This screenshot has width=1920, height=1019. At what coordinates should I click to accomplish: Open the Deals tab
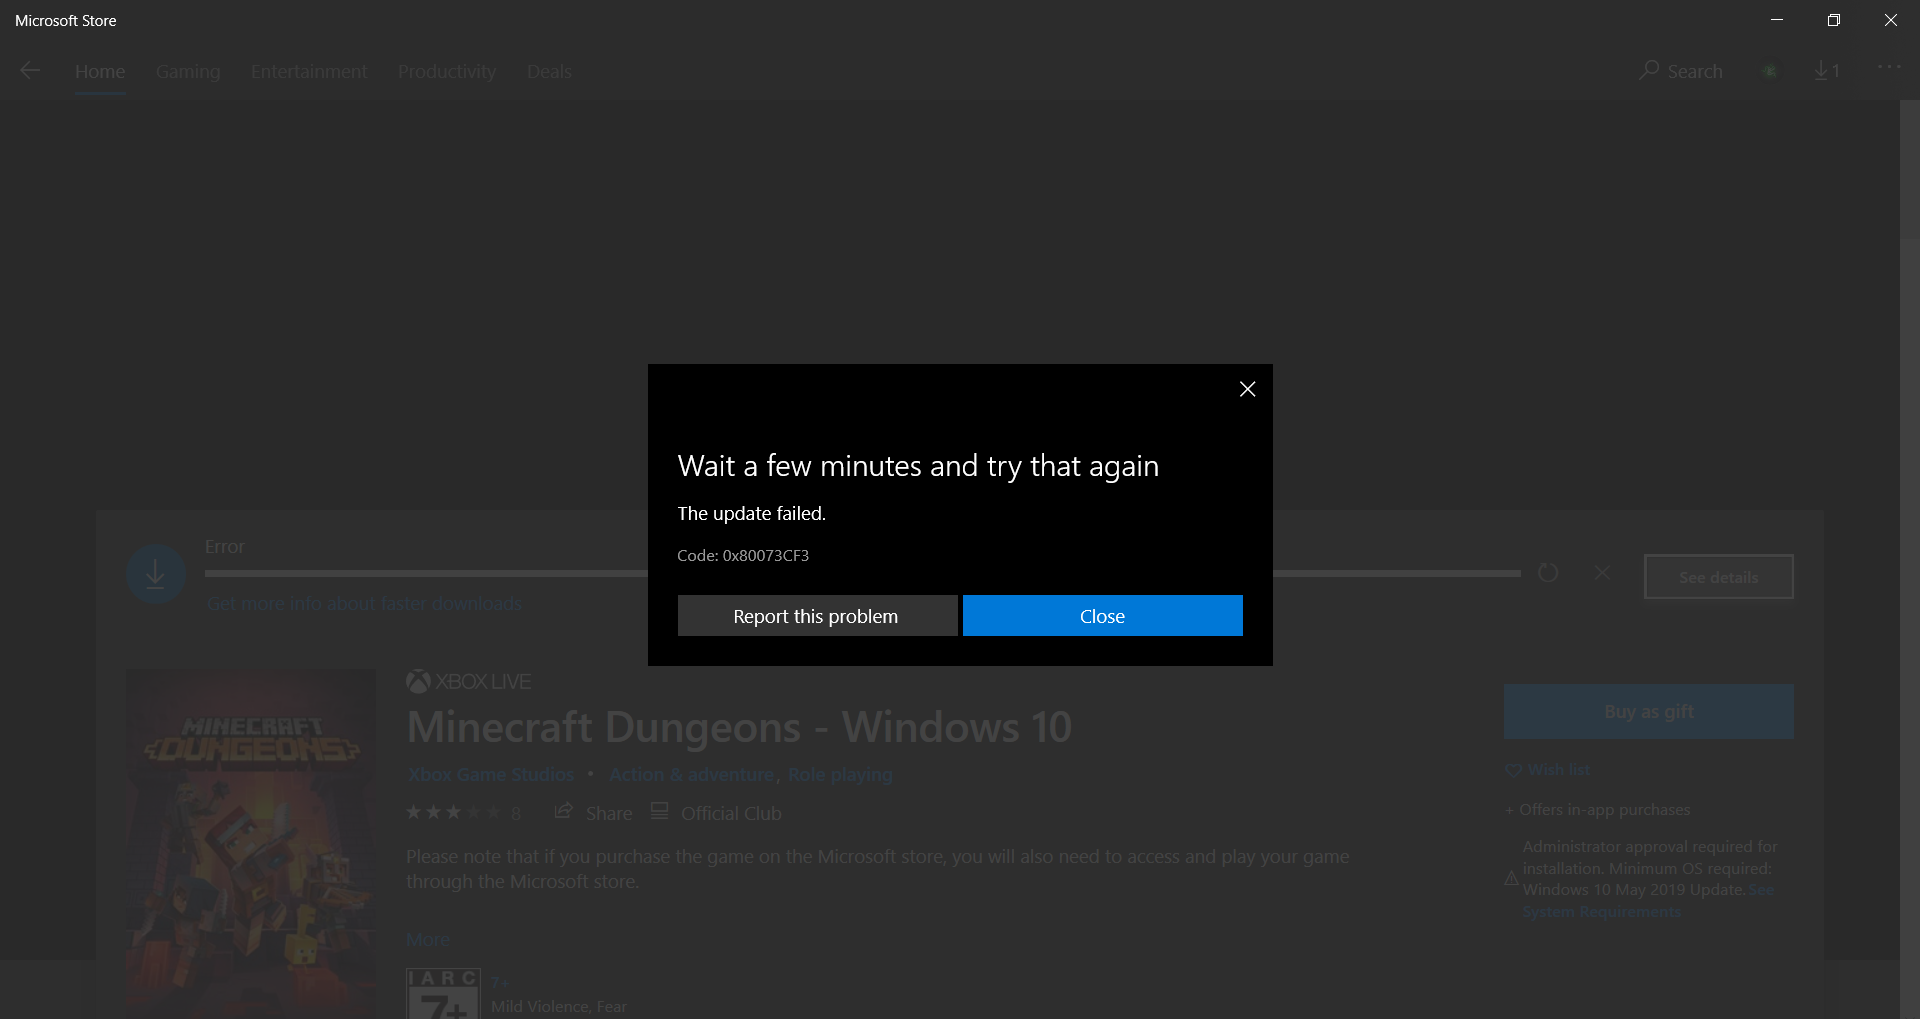549,72
